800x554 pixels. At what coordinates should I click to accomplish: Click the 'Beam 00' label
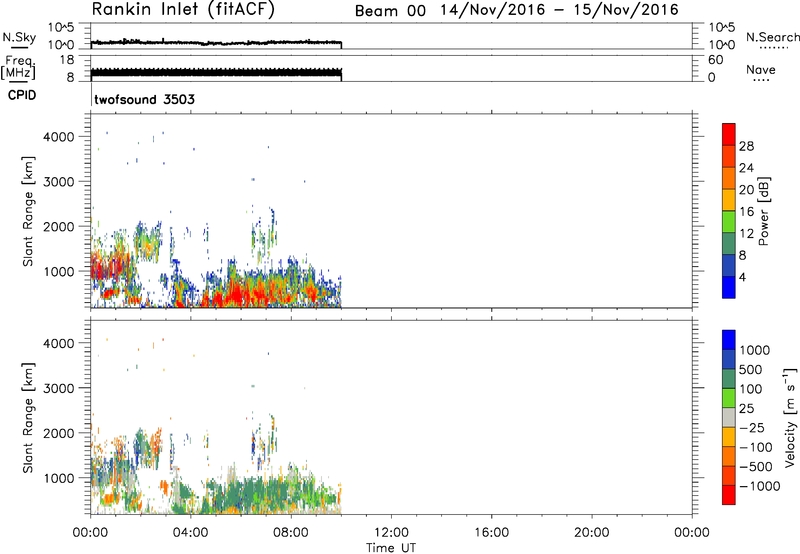[x=390, y=11]
